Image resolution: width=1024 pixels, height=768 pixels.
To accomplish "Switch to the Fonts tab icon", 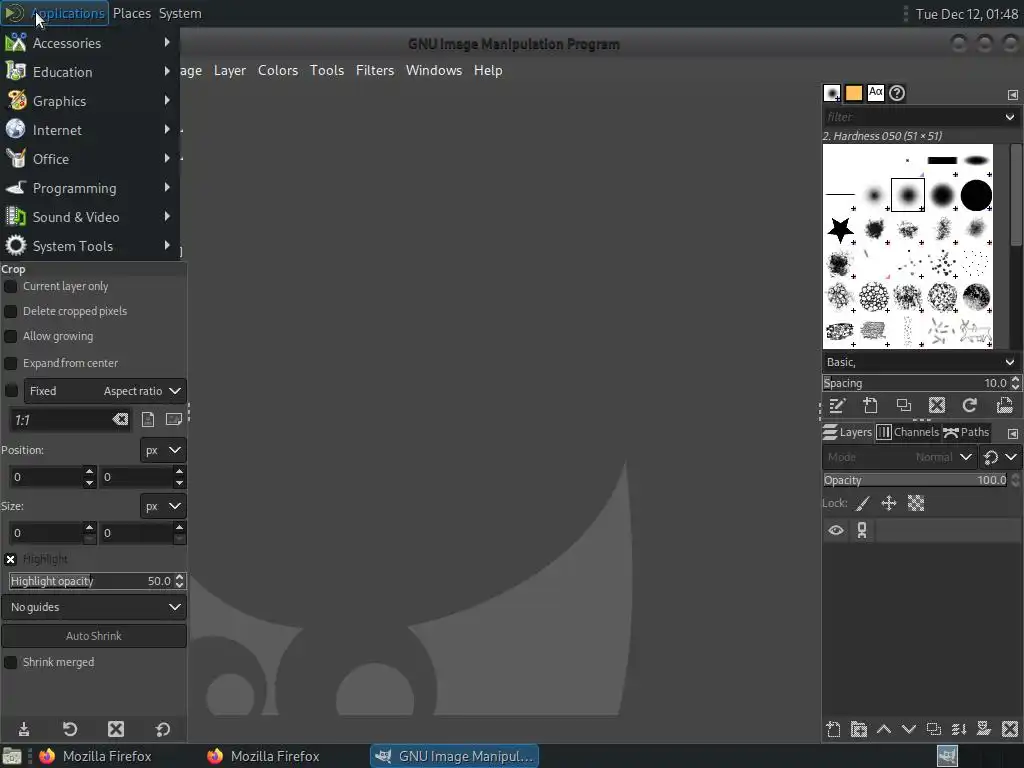I will click(876, 93).
